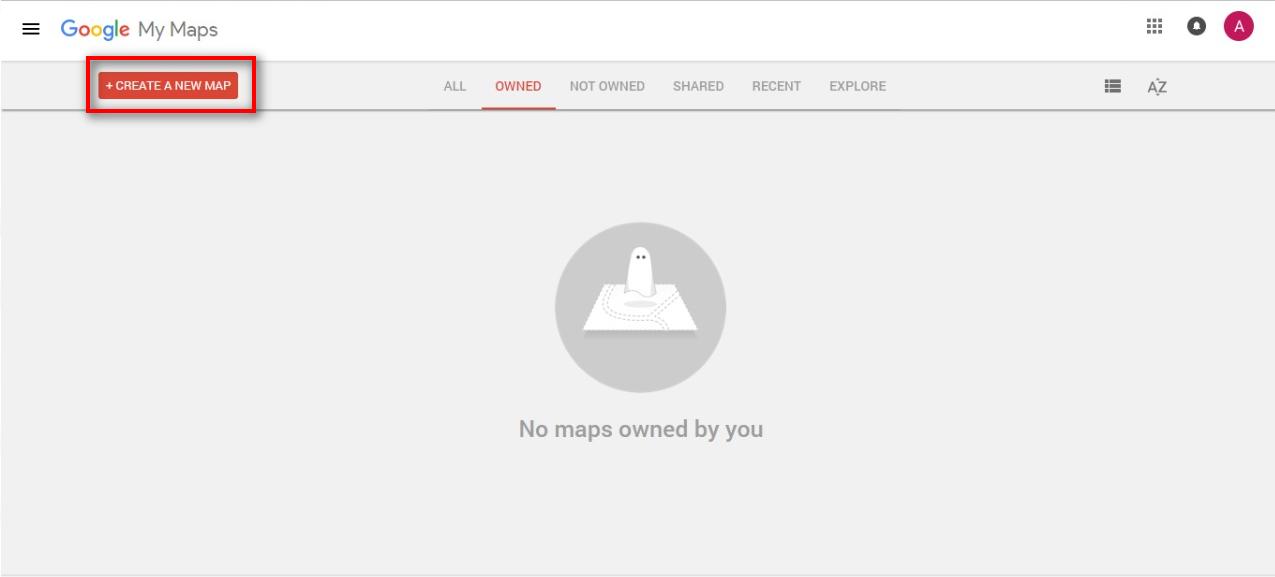1275x577 pixels.
Task: Select the OWNED tab
Action: [518, 86]
